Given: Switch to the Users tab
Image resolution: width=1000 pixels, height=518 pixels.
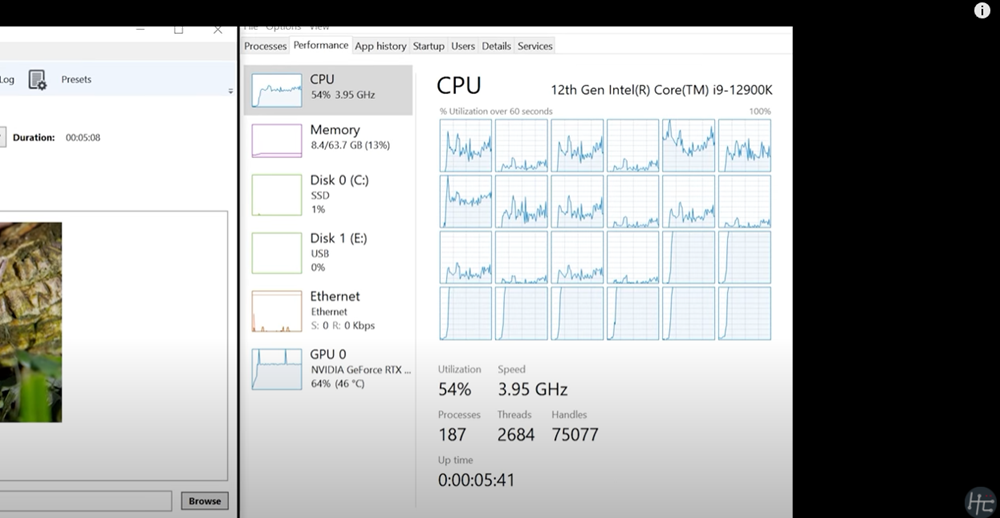Looking at the screenshot, I should 463,46.
